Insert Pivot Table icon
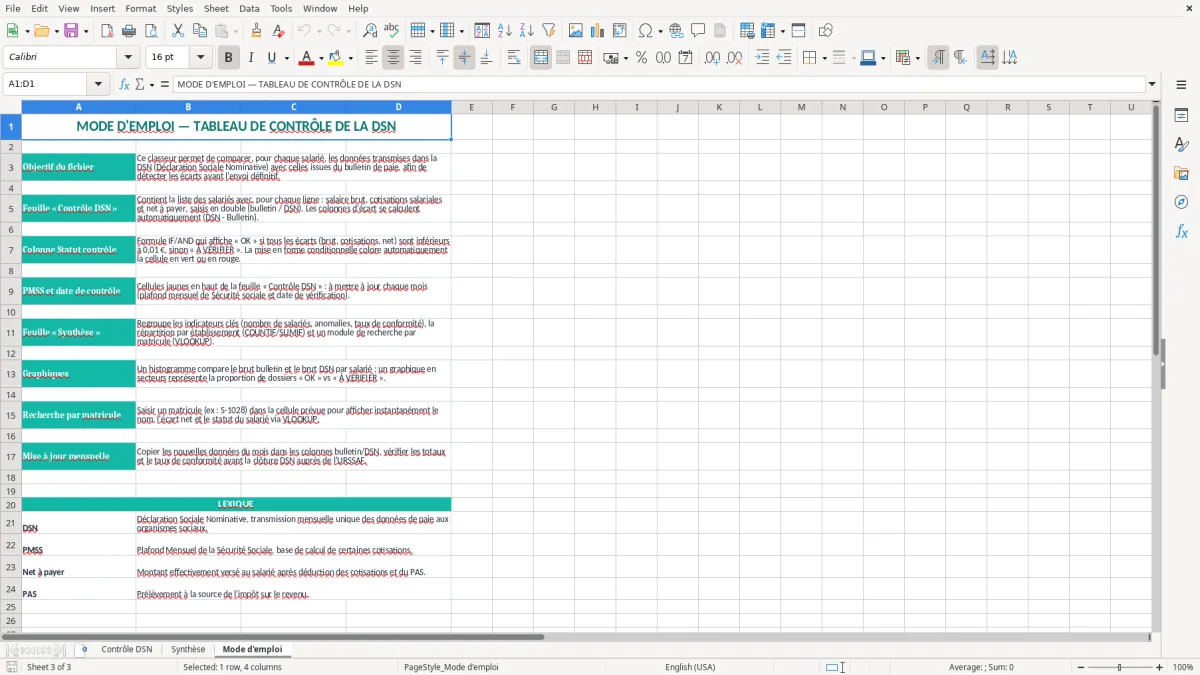Viewport: 1200px width, 675px height. (620, 31)
